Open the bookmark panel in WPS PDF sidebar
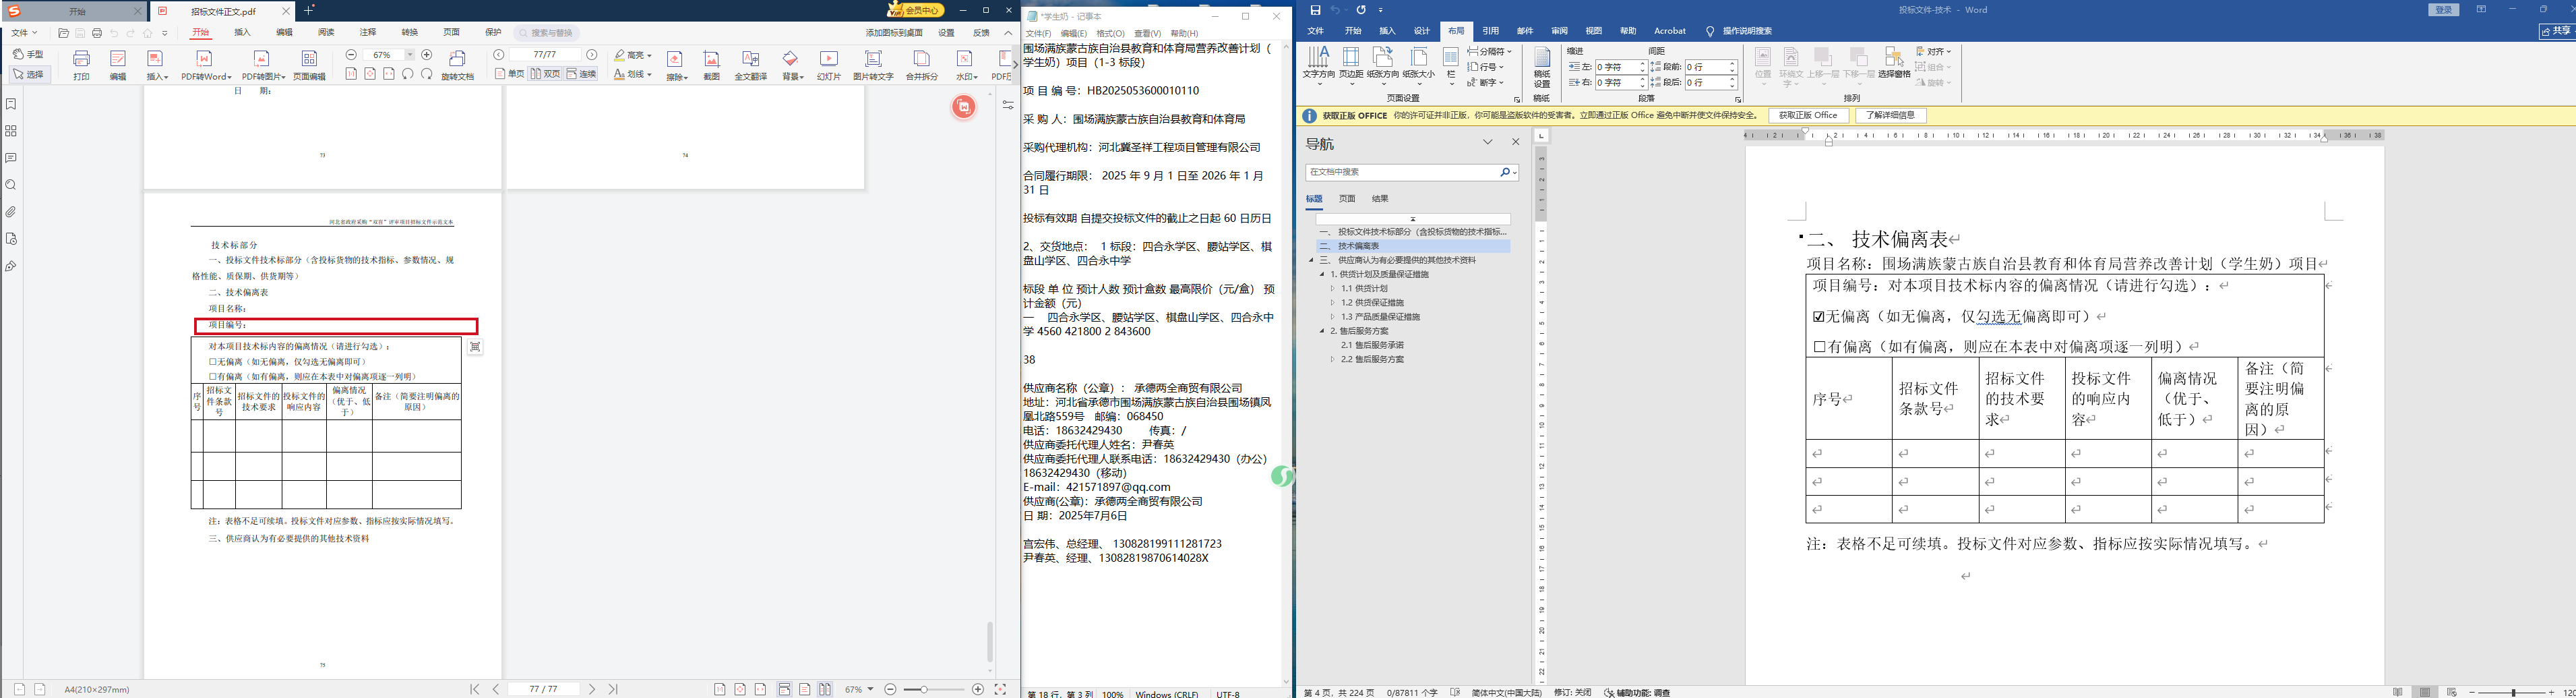Image resolution: width=2576 pixels, height=698 pixels. (11, 104)
